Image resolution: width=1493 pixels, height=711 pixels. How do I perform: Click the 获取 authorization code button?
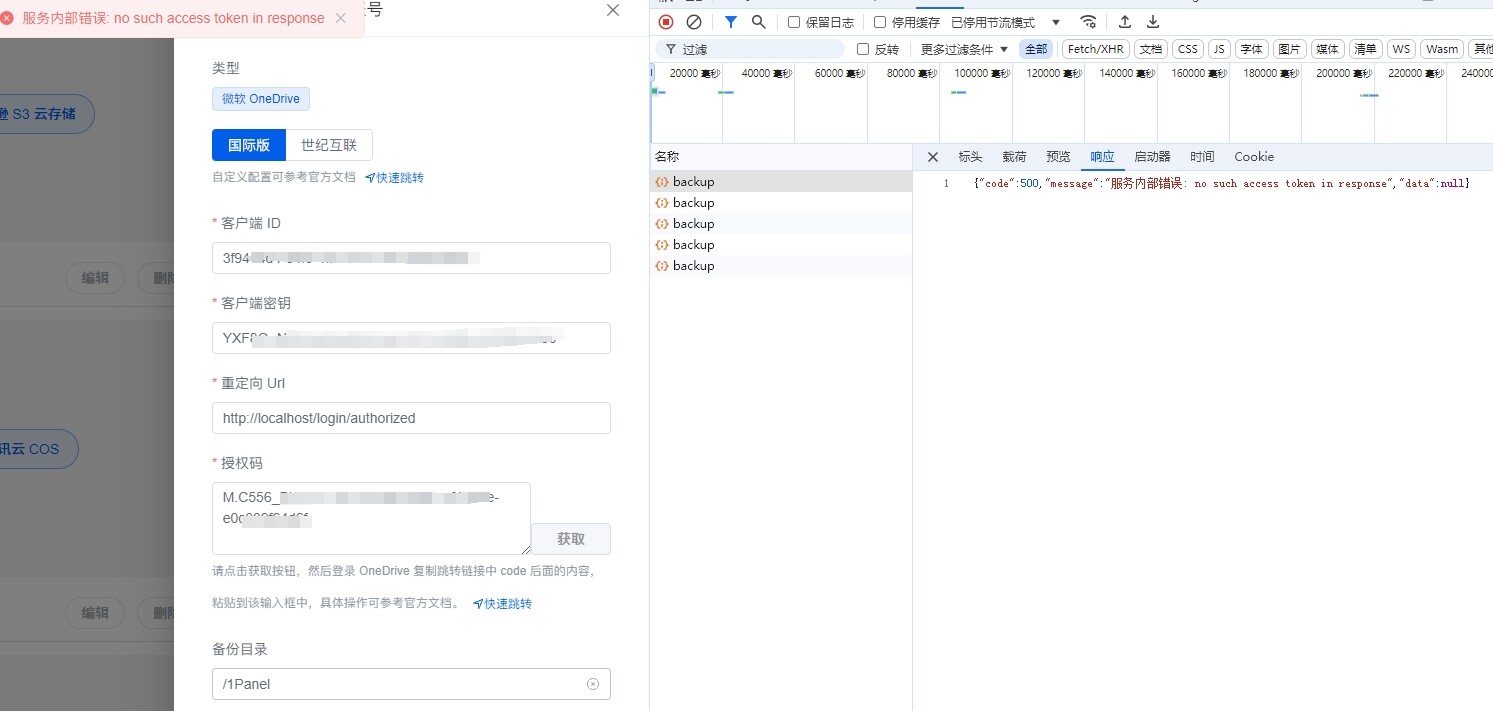571,539
